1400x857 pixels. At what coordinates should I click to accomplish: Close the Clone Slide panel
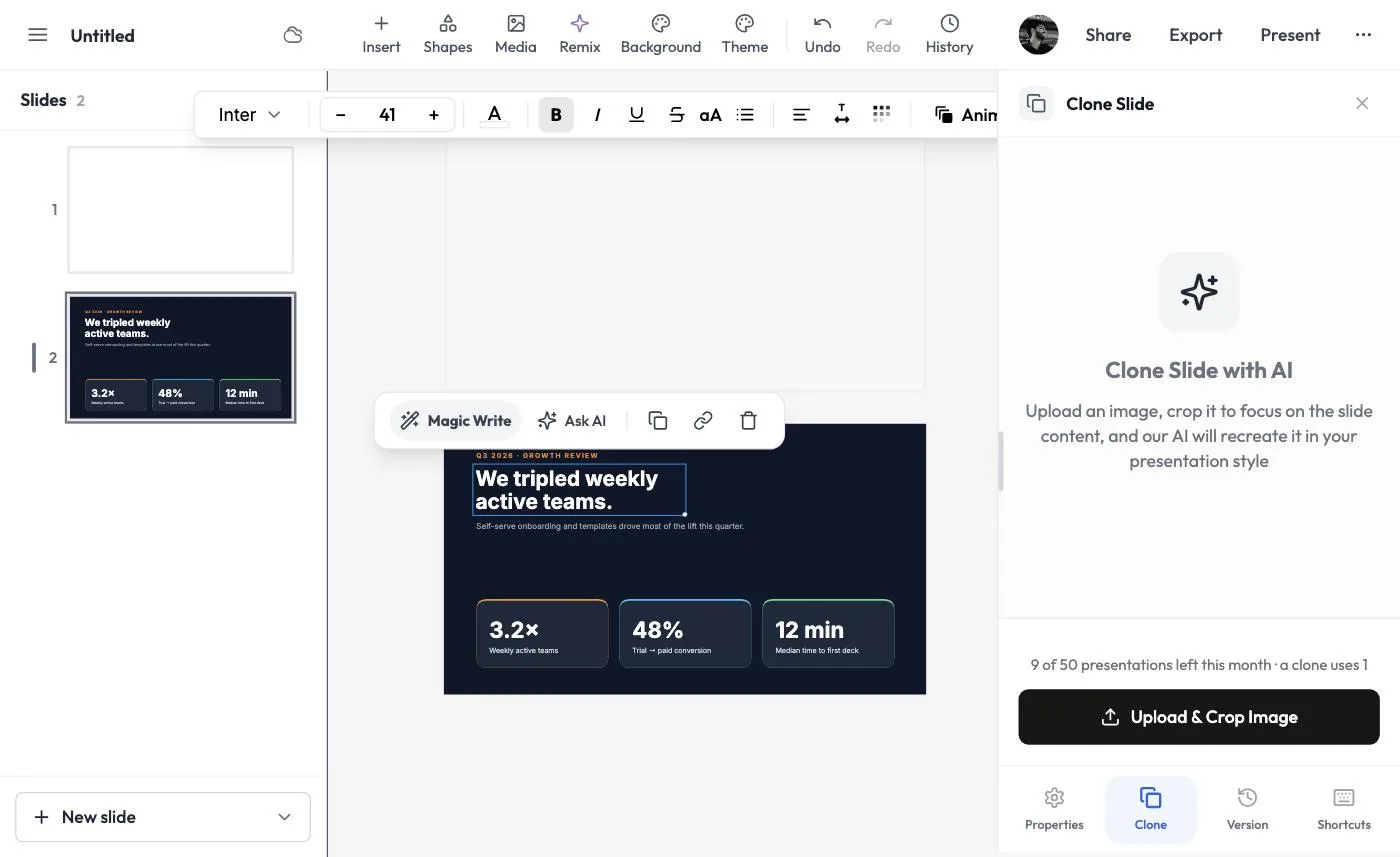1362,103
